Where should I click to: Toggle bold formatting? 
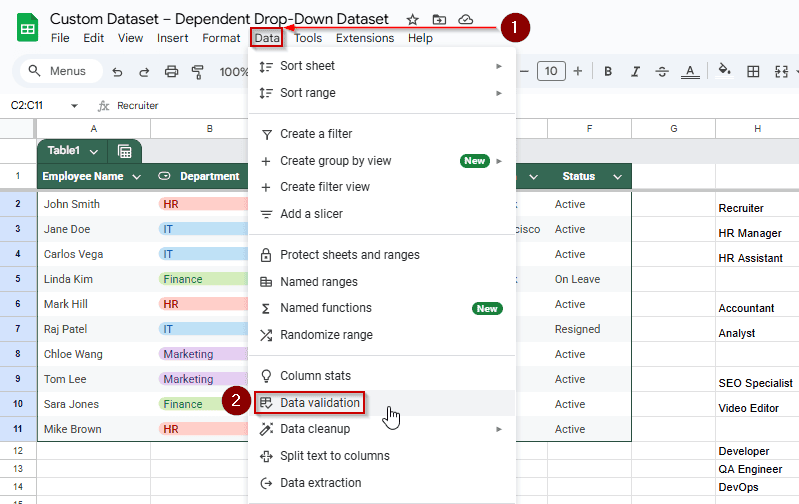[x=607, y=71]
